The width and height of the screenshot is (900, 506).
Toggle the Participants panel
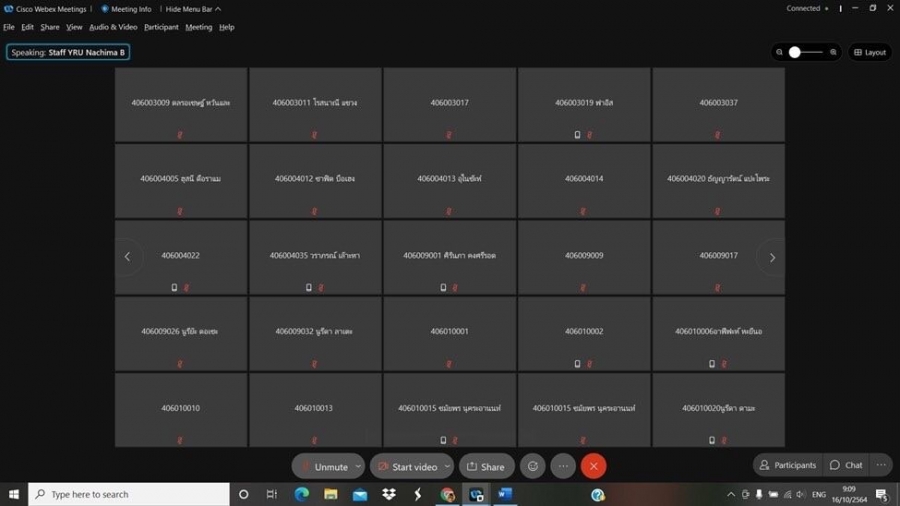pos(788,465)
